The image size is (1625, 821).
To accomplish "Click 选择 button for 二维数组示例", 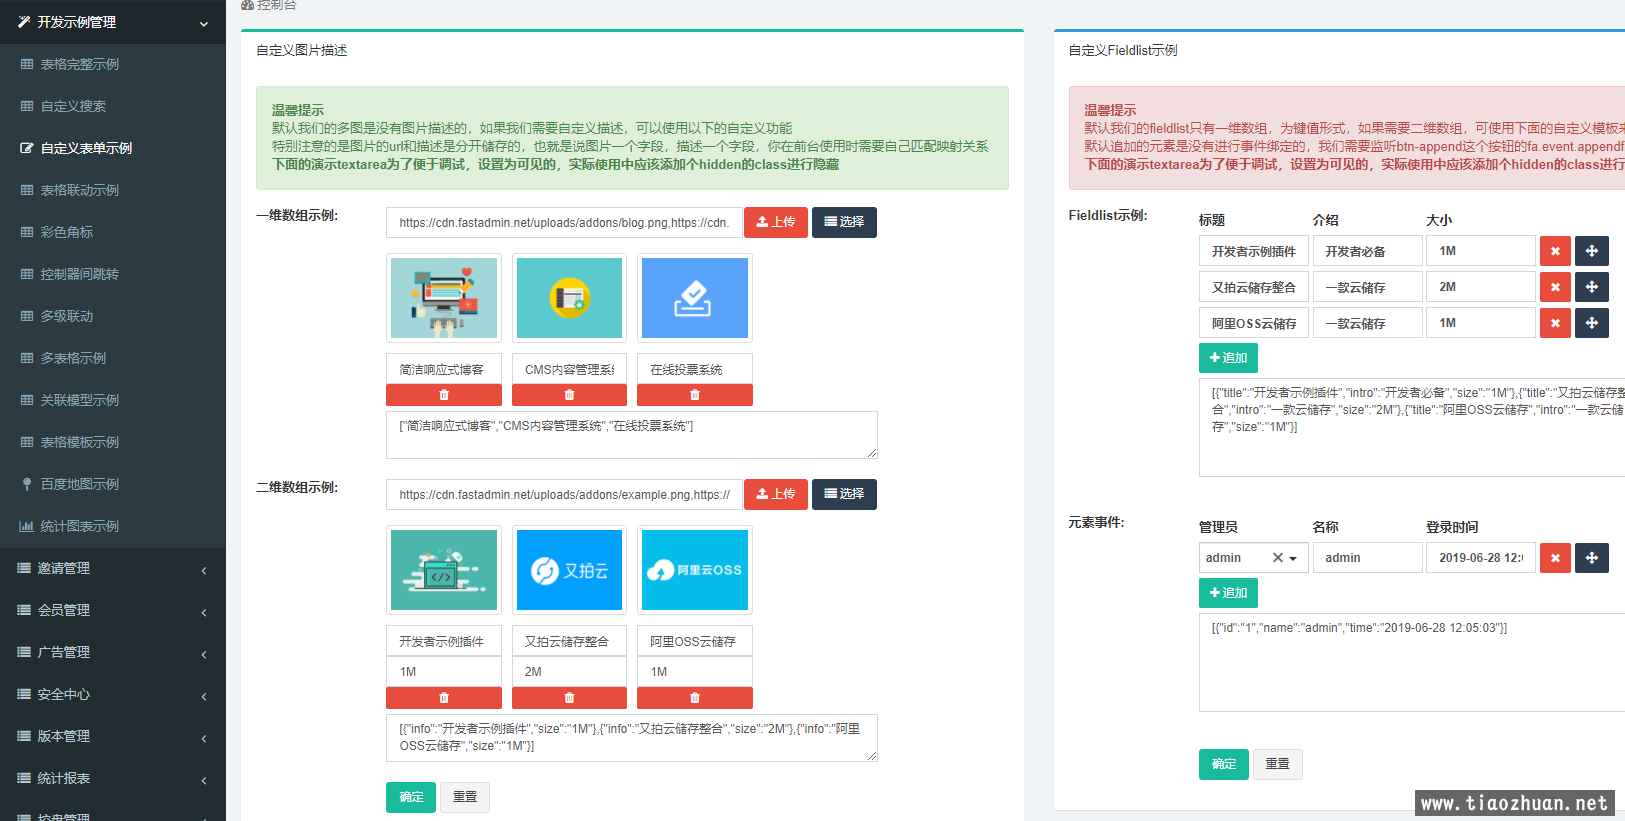I will click(x=844, y=494).
